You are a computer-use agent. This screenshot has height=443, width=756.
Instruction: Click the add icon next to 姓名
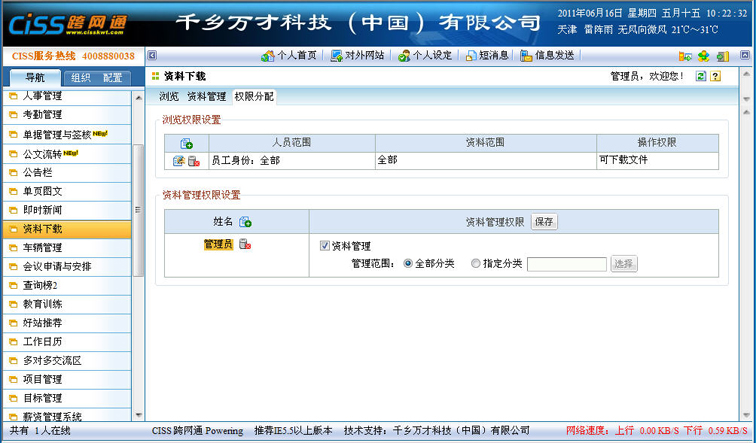245,222
